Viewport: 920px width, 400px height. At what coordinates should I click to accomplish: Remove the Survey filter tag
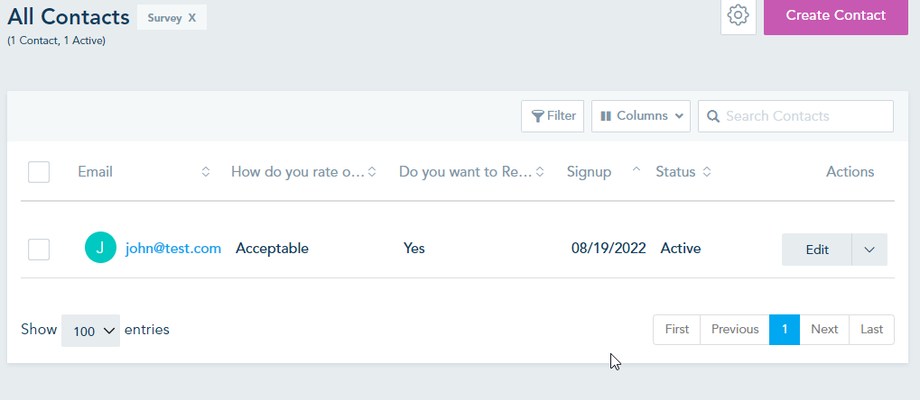pyautogui.click(x=192, y=18)
